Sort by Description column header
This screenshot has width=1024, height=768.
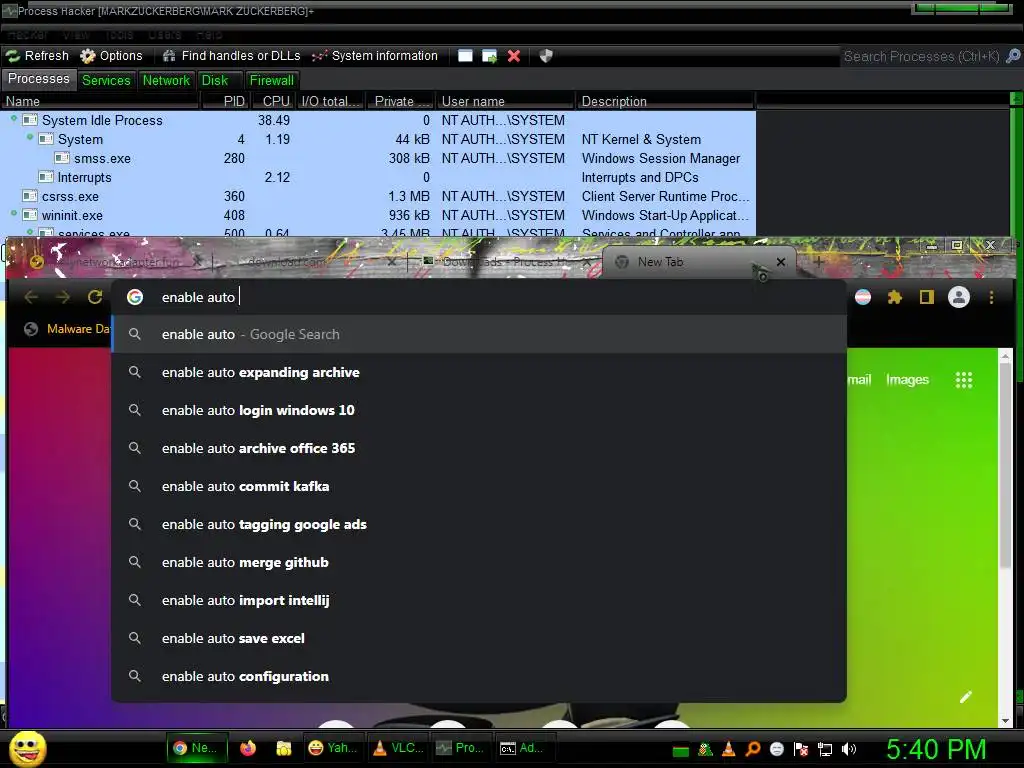tap(665, 101)
